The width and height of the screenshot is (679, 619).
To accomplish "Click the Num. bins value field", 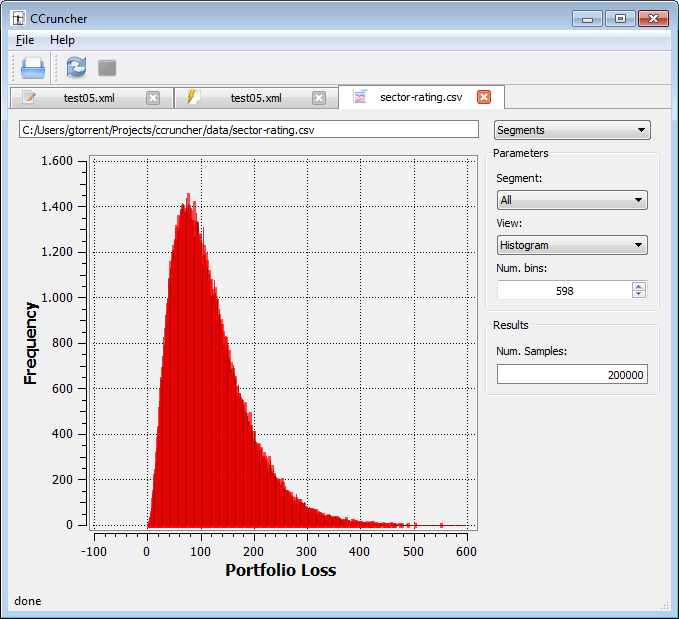I will point(563,290).
